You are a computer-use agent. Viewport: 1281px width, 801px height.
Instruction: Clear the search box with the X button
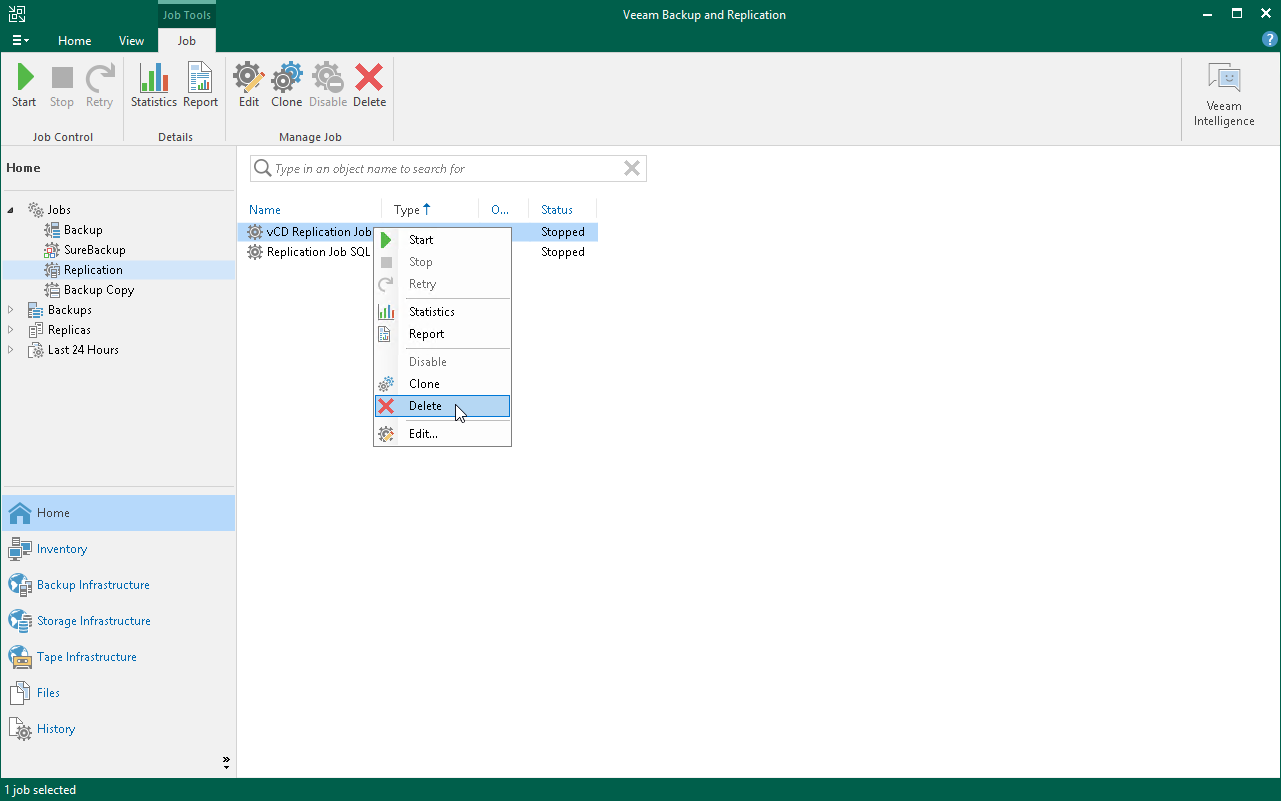(x=631, y=168)
